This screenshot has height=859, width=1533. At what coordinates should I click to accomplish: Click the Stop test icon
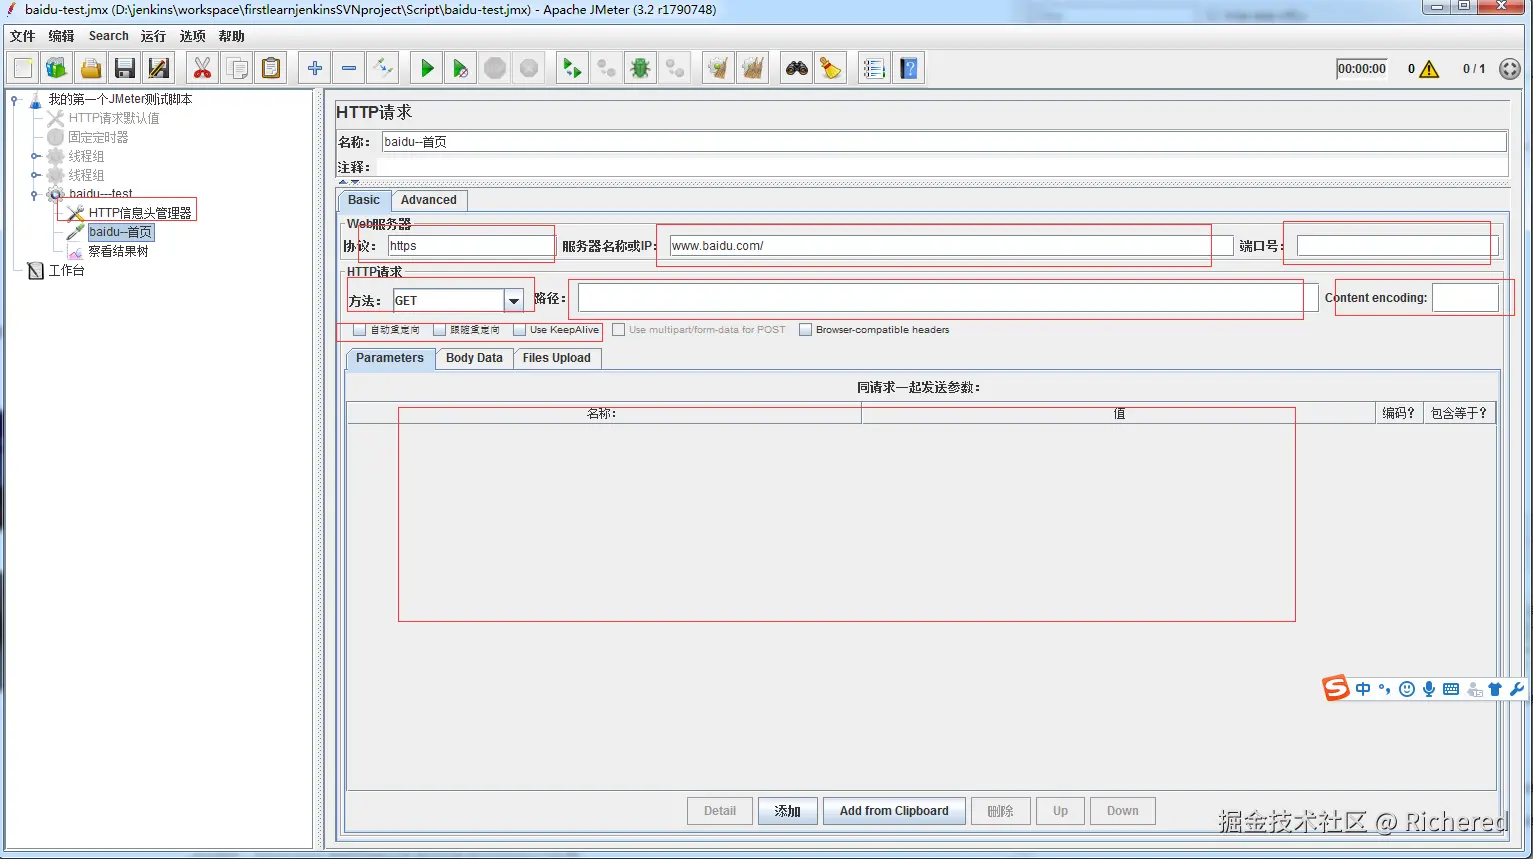click(495, 68)
